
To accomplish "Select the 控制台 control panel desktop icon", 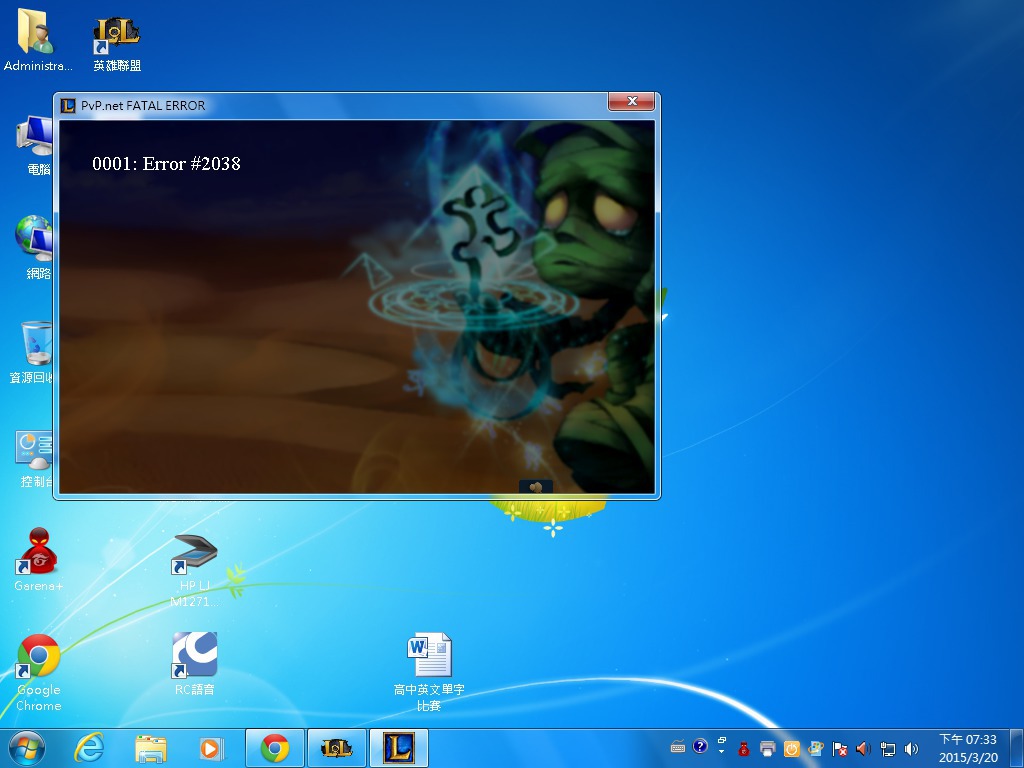I will [34, 459].
